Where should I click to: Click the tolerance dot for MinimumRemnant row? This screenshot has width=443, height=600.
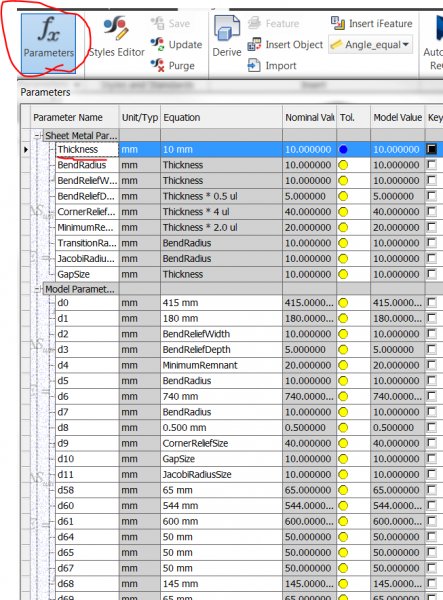coord(343,227)
